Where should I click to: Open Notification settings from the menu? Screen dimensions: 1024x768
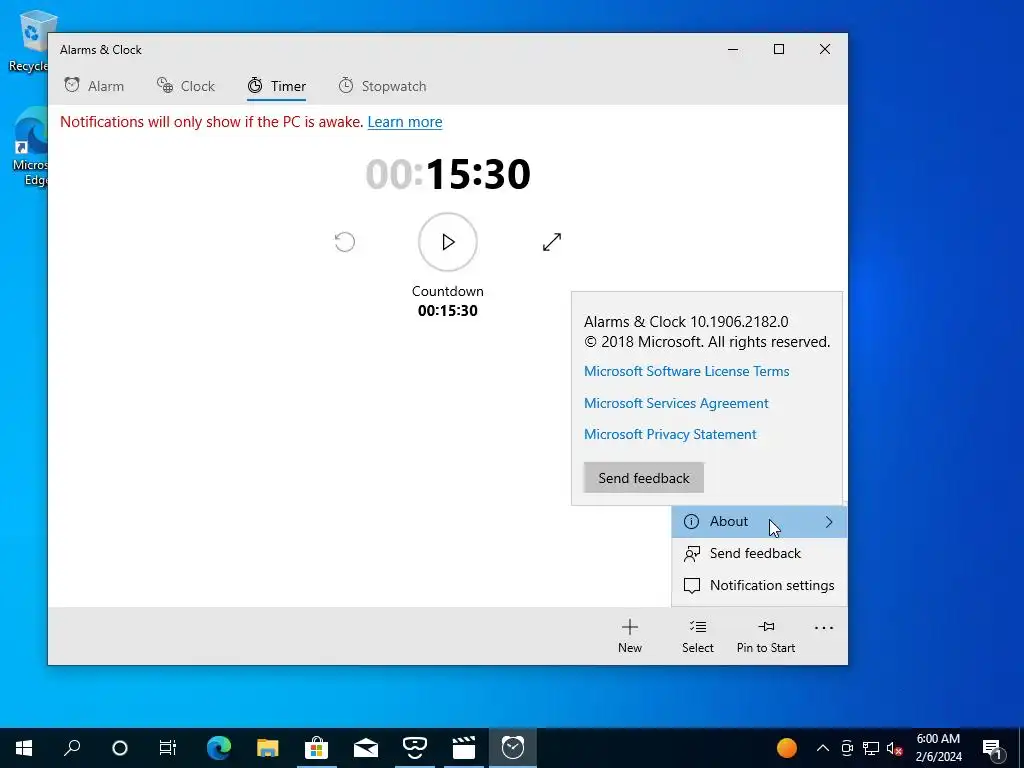pyautogui.click(x=759, y=586)
